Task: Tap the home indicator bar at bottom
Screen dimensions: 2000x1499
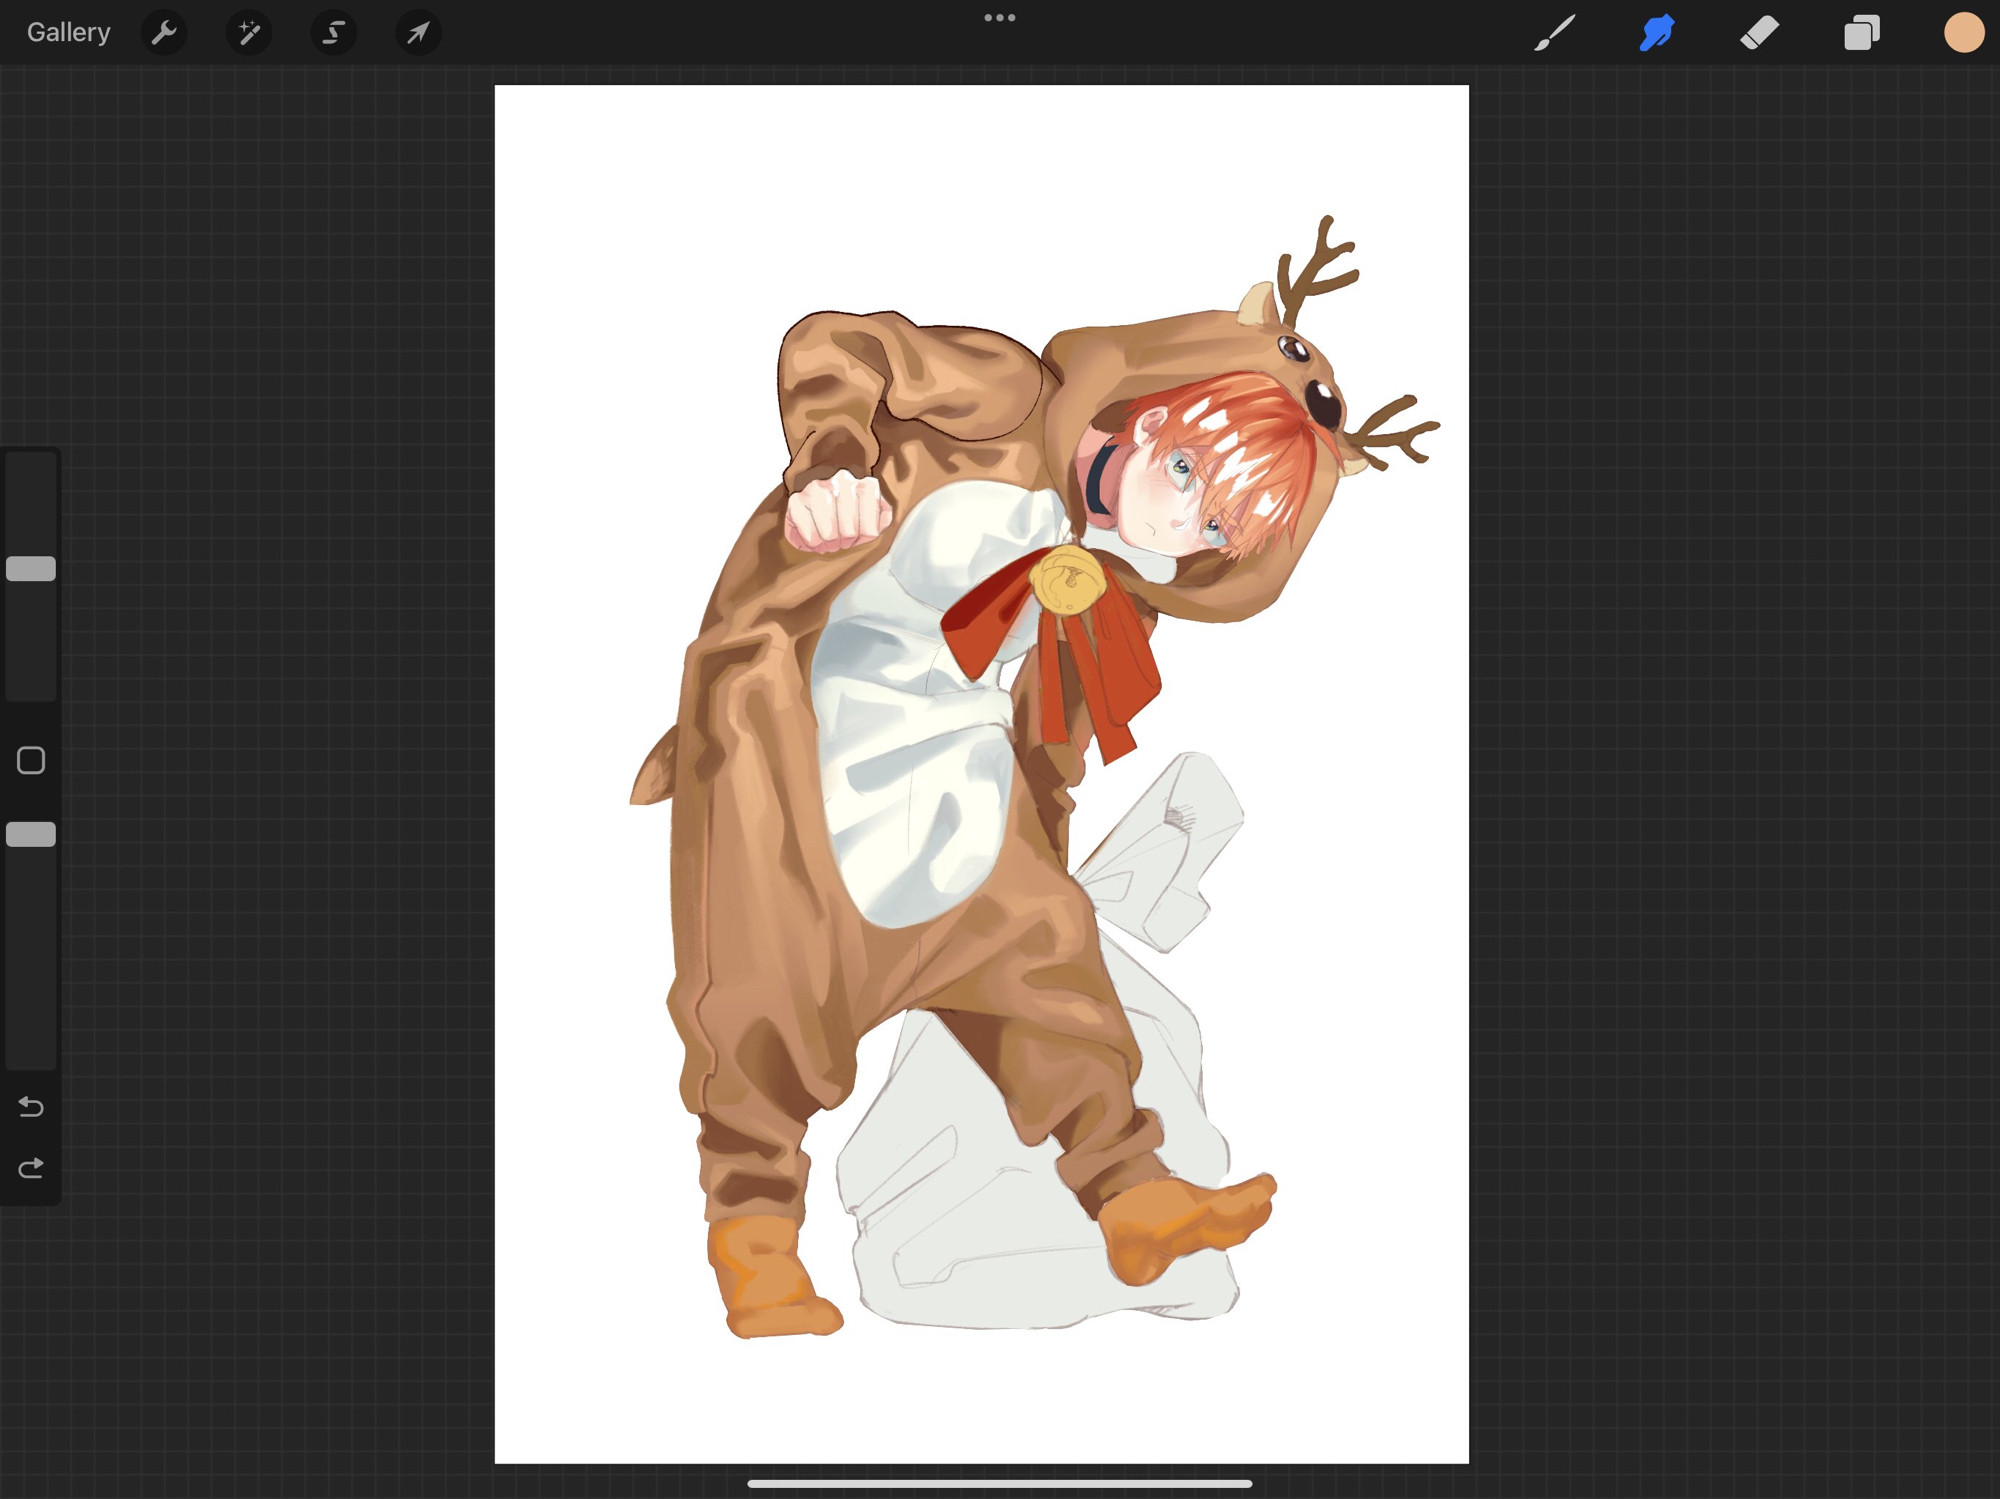Action: (x=1000, y=1484)
